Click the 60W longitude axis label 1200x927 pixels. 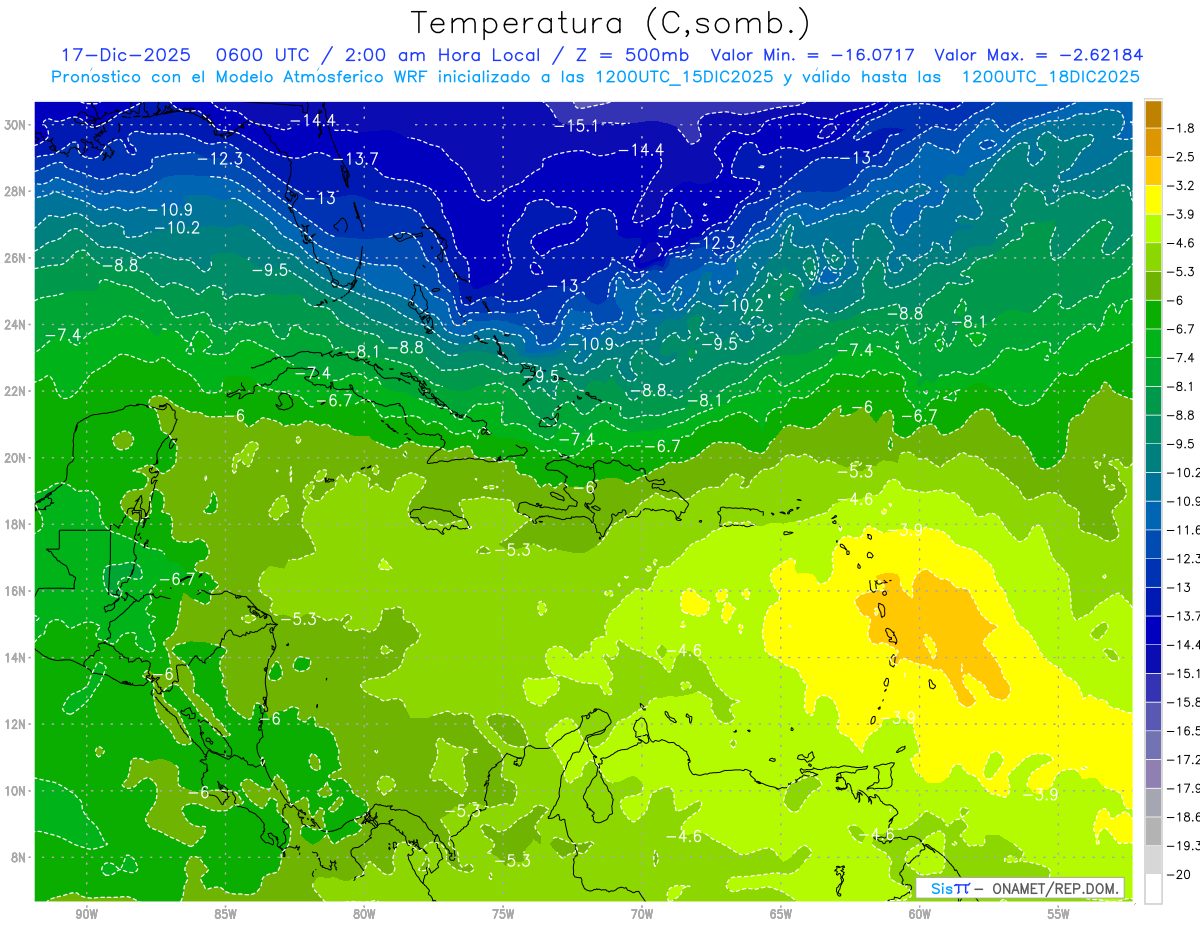[x=920, y=914]
